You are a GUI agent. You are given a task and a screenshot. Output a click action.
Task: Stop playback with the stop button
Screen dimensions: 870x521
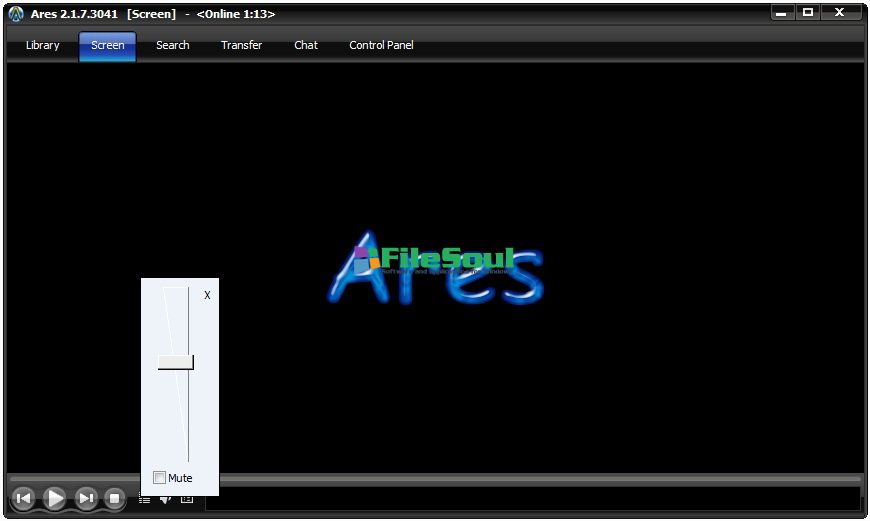pos(115,498)
